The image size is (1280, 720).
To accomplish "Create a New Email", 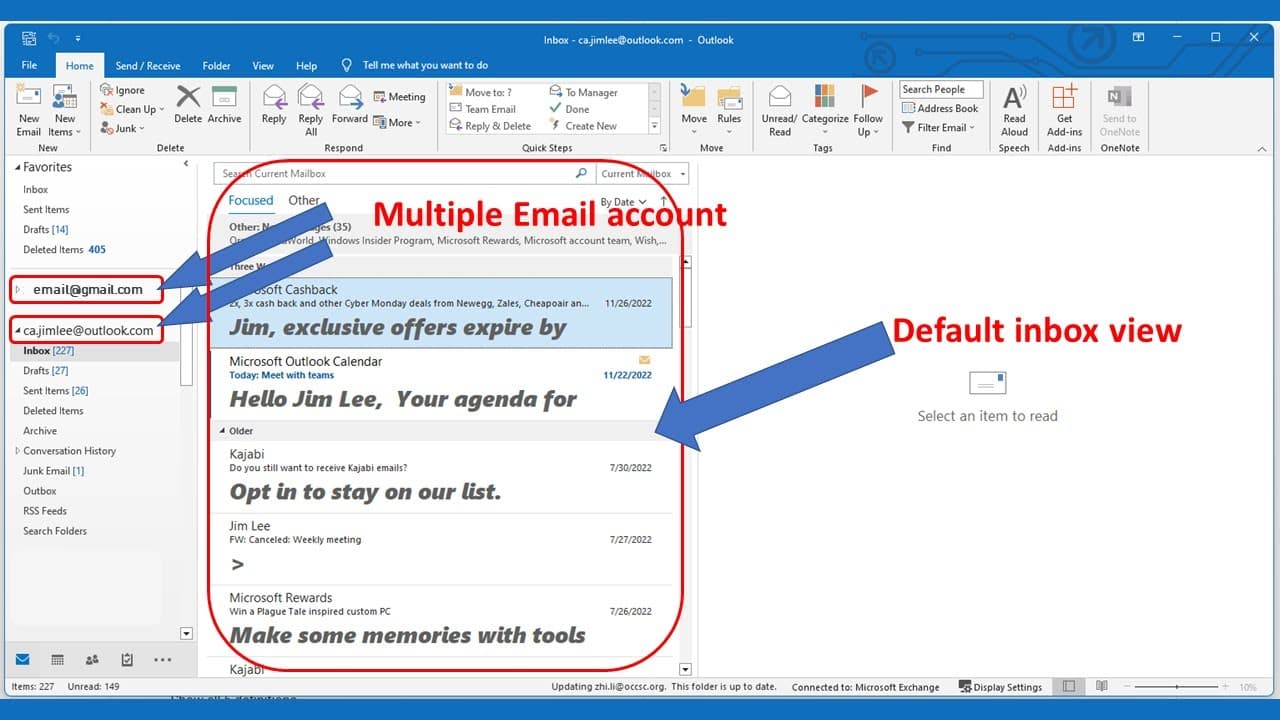I will [x=29, y=110].
